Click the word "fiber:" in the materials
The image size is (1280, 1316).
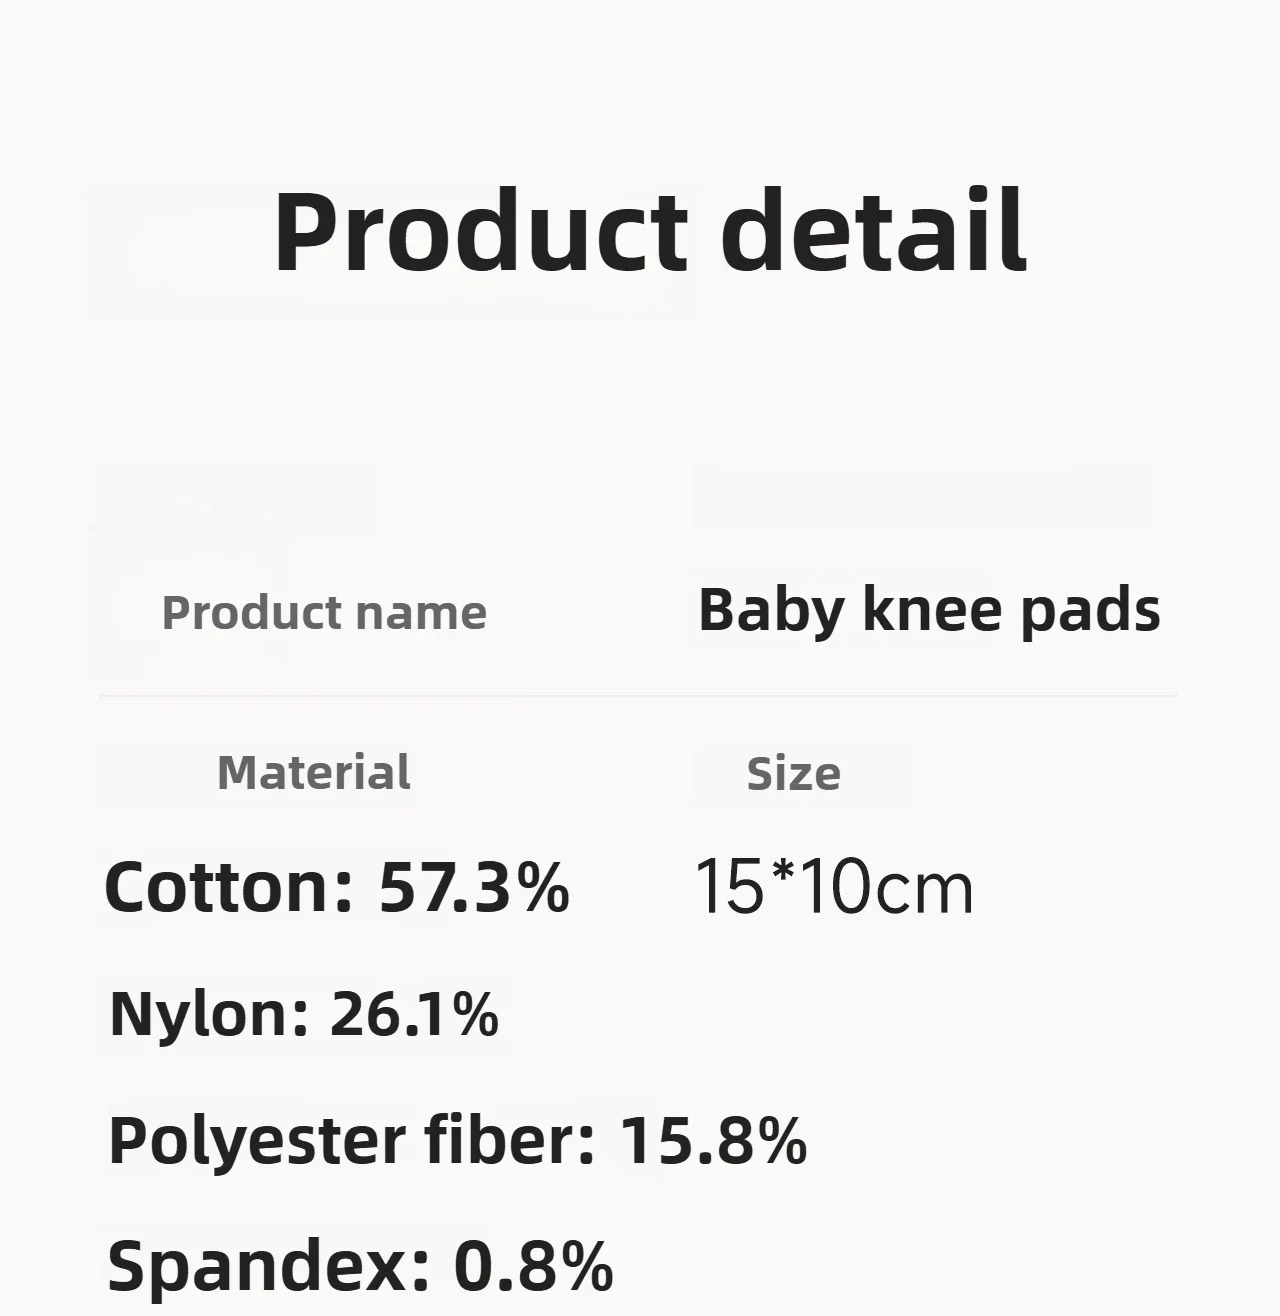(x=510, y=1139)
